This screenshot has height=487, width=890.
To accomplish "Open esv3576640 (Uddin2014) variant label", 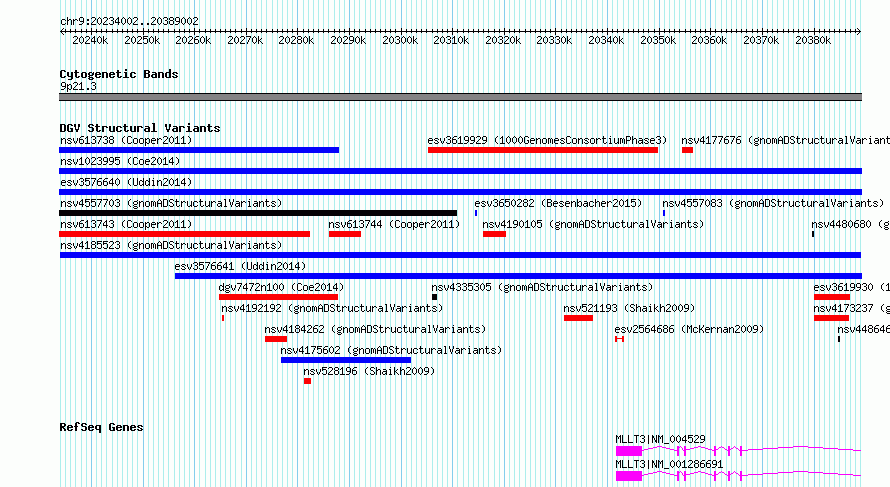I will (x=126, y=182).
